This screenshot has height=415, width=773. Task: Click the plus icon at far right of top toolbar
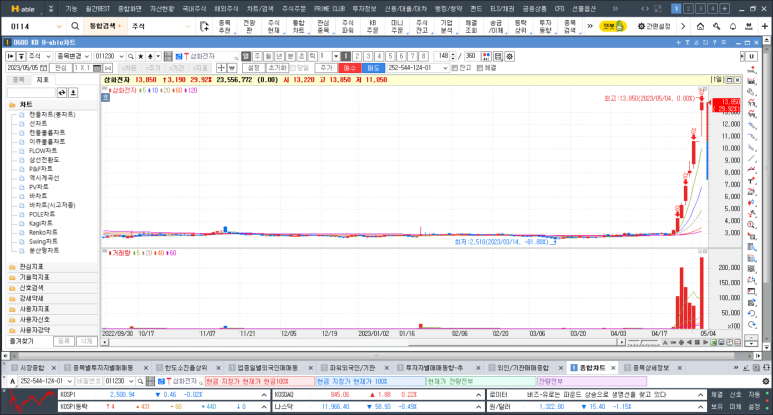765,26
